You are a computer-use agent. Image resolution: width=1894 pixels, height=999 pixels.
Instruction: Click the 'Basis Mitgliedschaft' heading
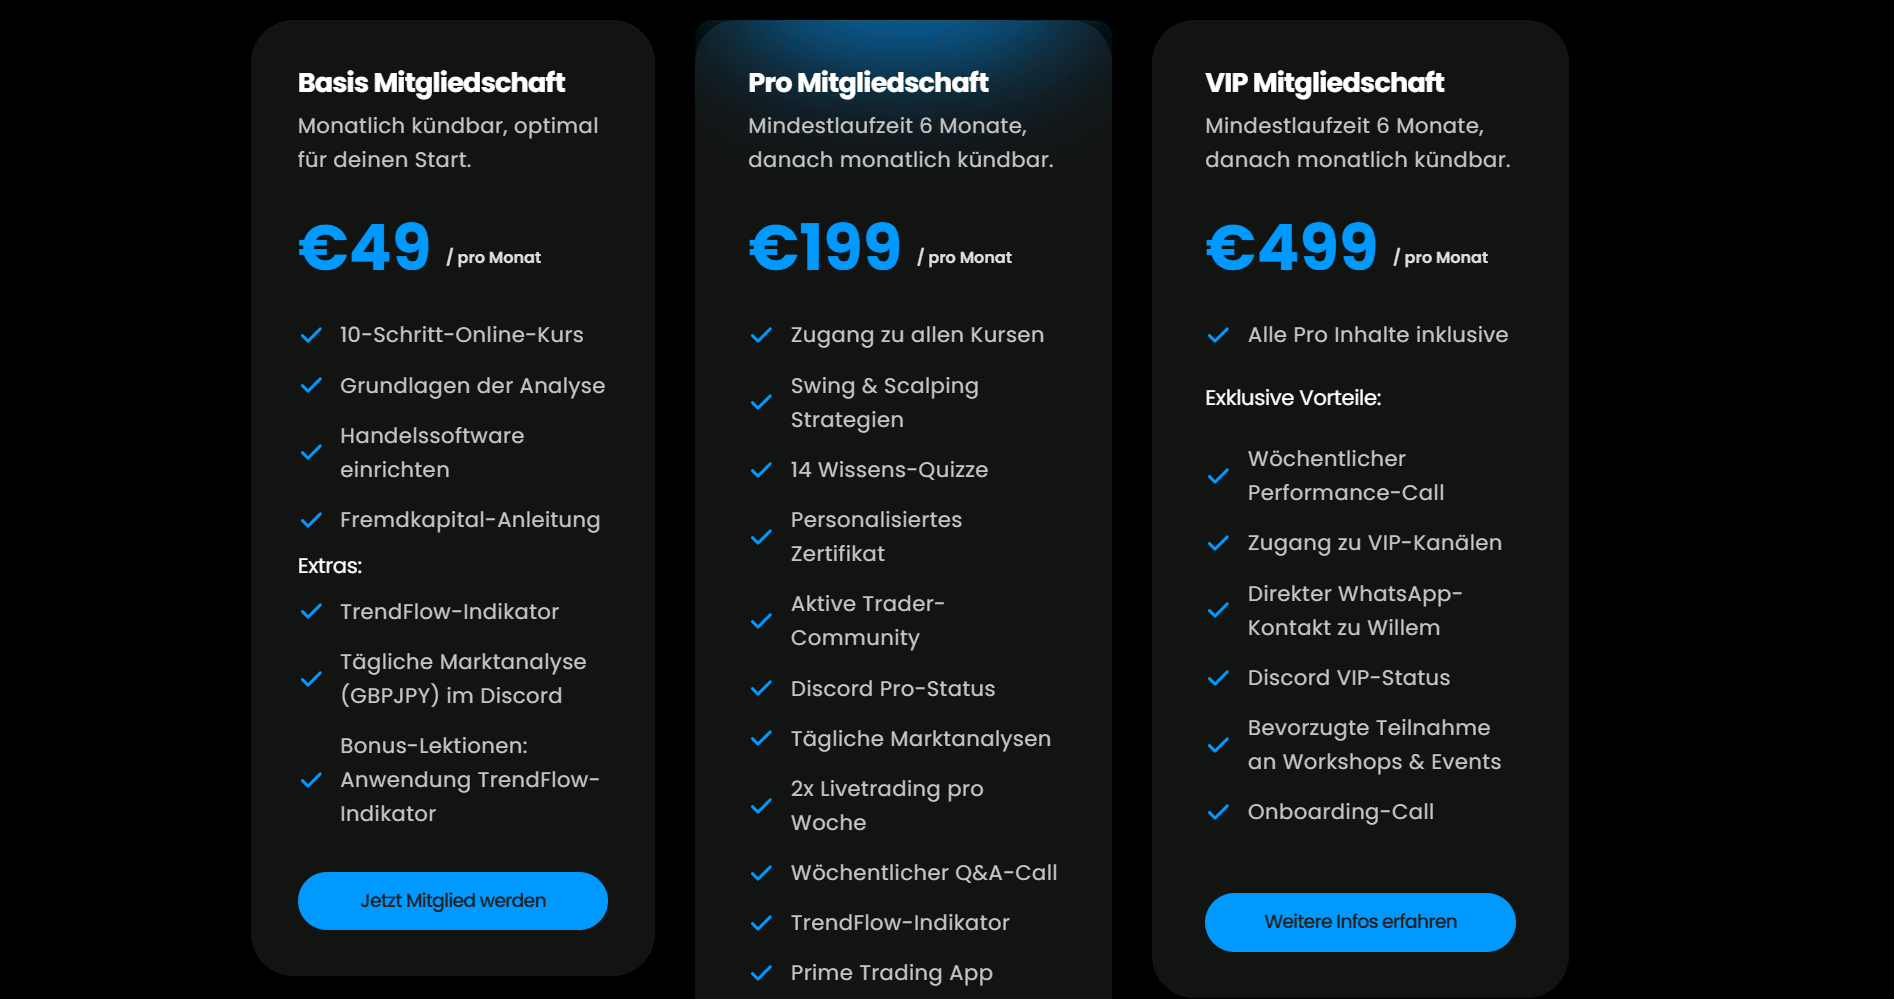pyautogui.click(x=431, y=83)
